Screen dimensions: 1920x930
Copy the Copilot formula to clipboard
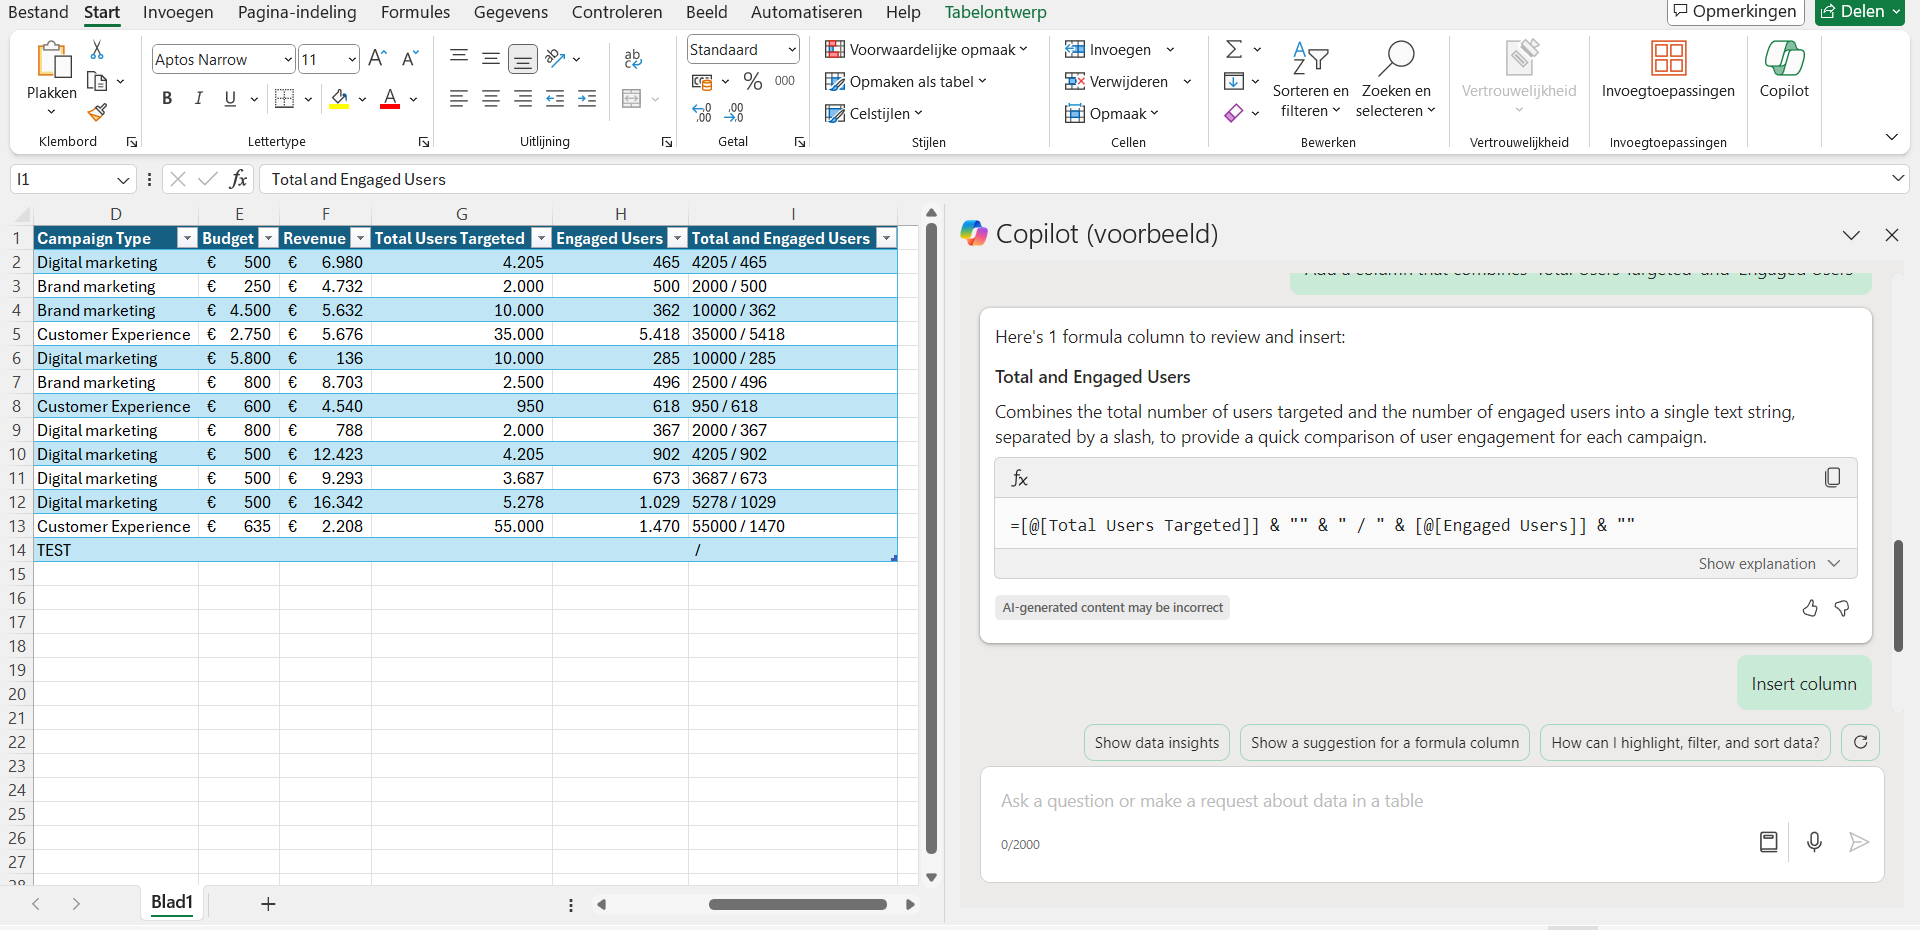coord(1832,478)
